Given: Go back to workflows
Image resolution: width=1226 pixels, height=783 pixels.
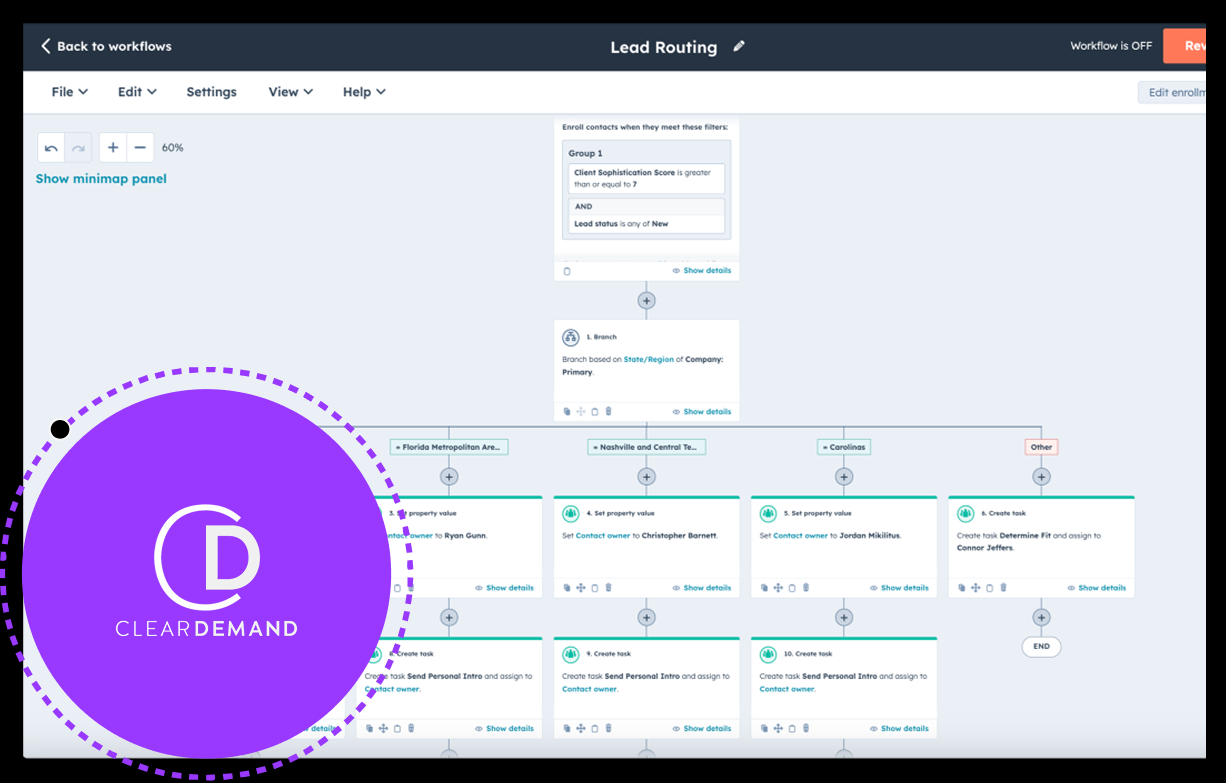Looking at the screenshot, I should tap(105, 46).
